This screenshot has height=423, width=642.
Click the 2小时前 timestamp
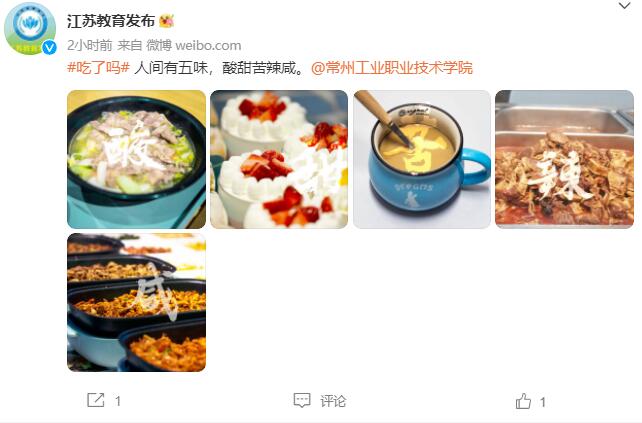[x=90, y=45]
